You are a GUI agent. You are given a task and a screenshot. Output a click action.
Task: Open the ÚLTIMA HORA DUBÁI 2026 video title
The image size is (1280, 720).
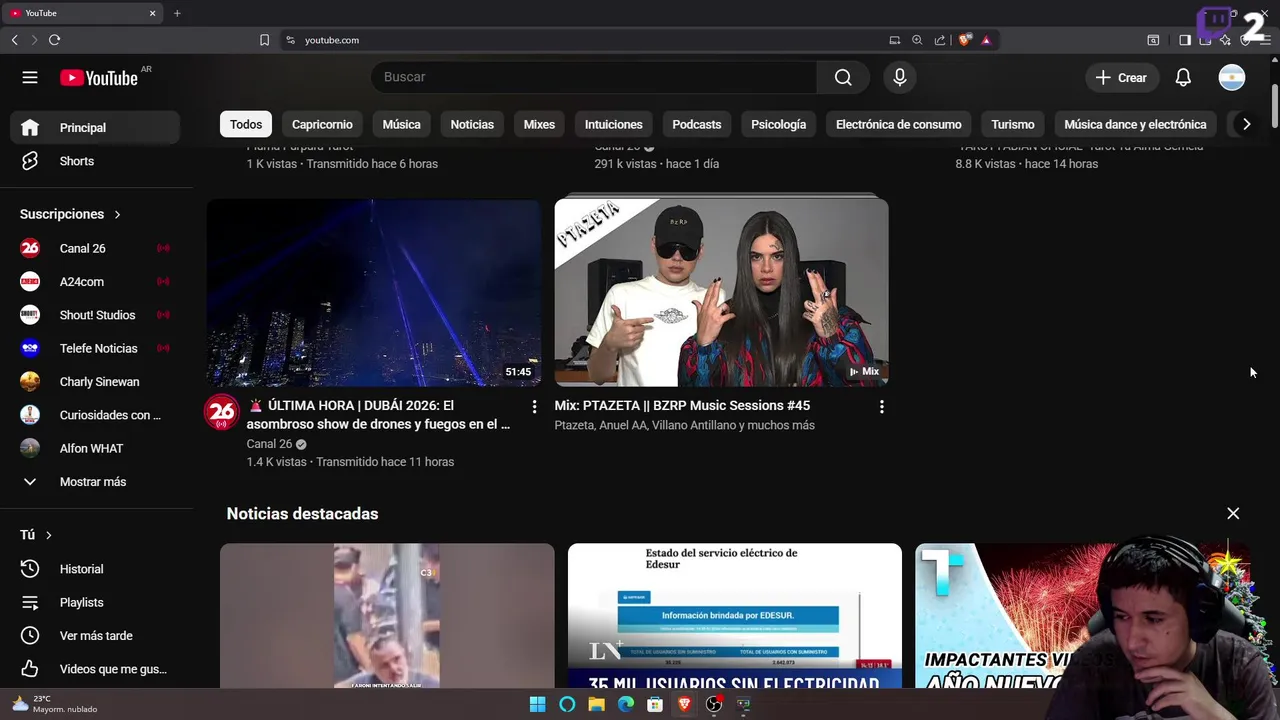tap(379, 415)
